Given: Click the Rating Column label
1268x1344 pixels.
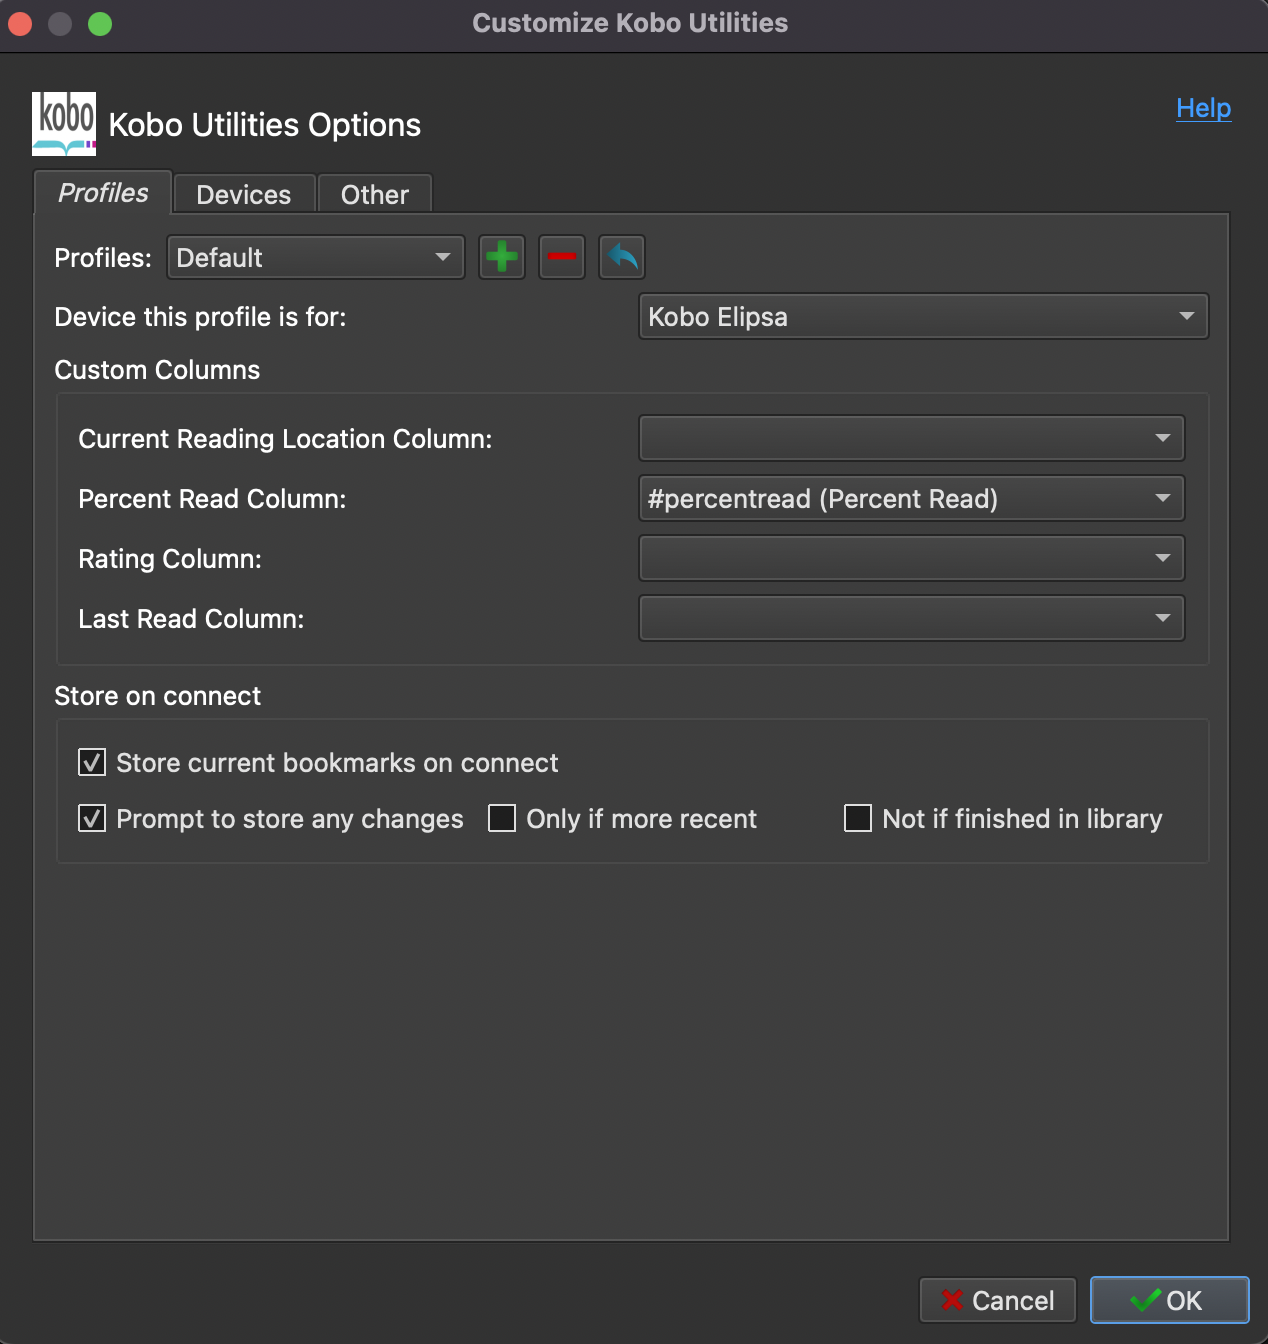Looking at the screenshot, I should pos(170,559).
